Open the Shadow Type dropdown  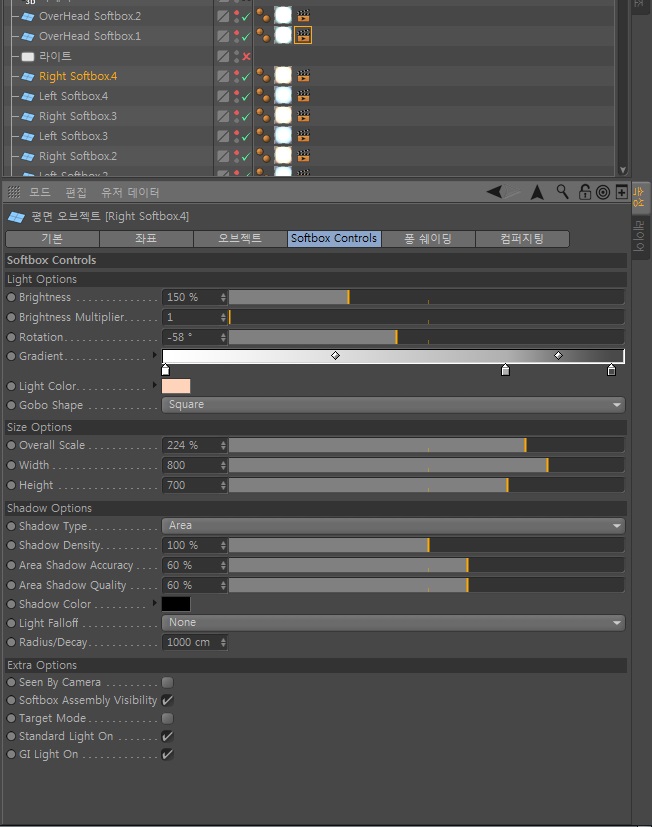(393, 525)
